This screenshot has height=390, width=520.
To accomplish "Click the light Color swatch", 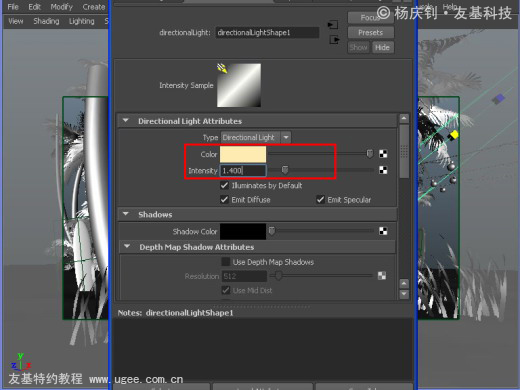I will coord(243,154).
